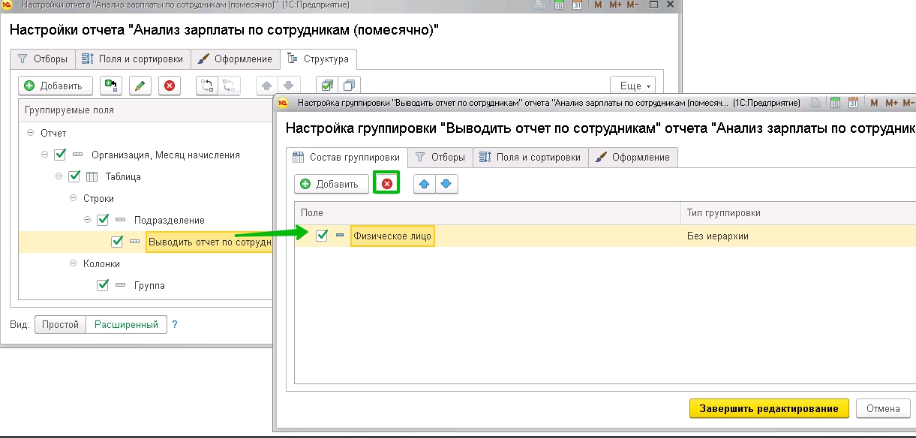Viewport: 916px width, 438px height.
Task: Open Оформление tab in grouping settings window
Action: pyautogui.click(x=633, y=157)
